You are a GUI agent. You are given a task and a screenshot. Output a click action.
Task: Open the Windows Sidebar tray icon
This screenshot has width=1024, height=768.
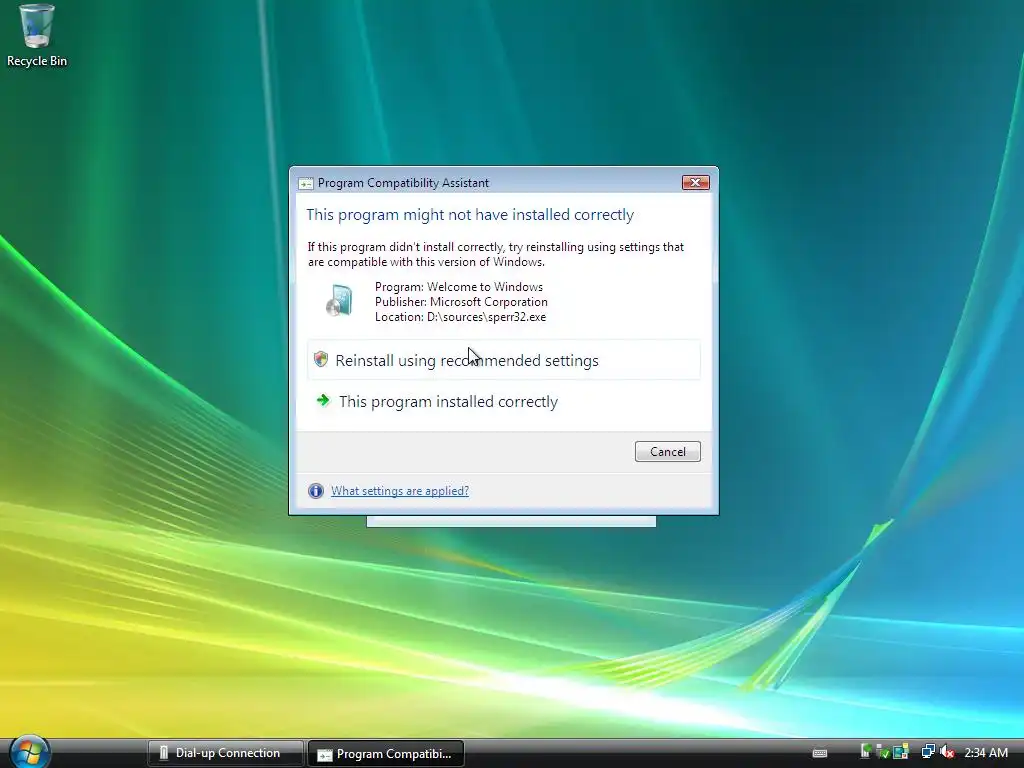[901, 752]
